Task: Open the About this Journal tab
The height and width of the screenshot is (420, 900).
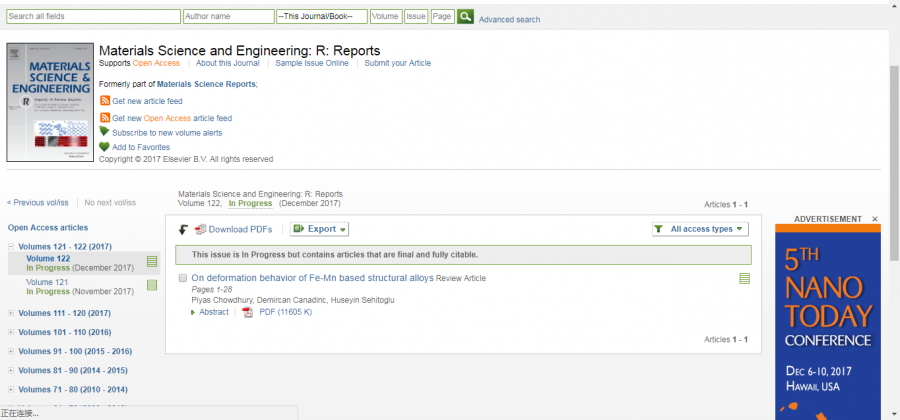Action: click(229, 63)
